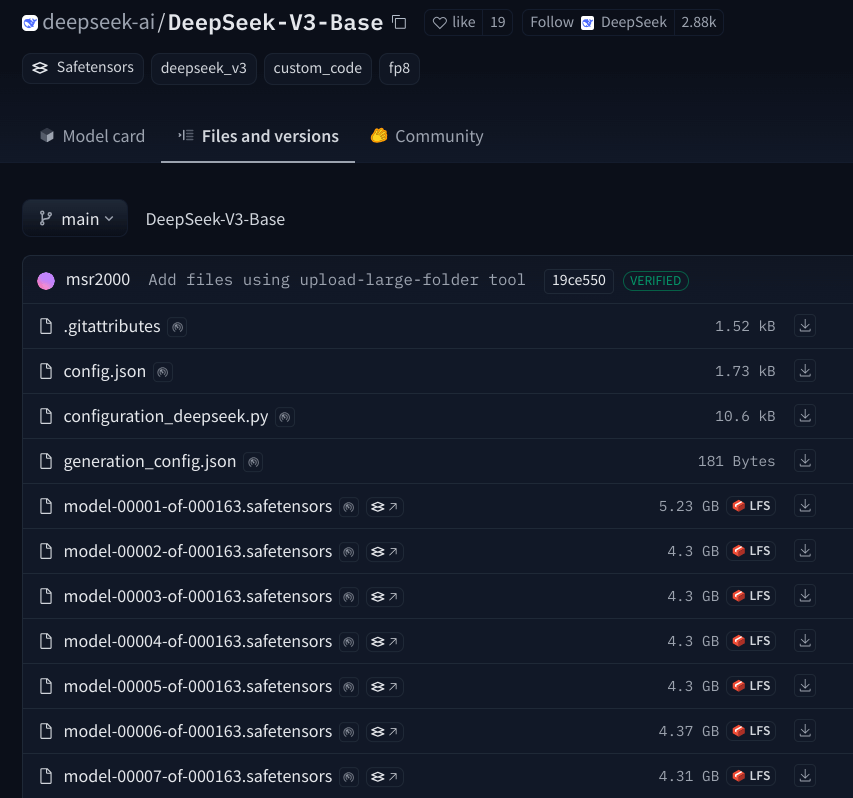Click the LFS badge on model-00003 row
853x798 pixels.
(751, 596)
